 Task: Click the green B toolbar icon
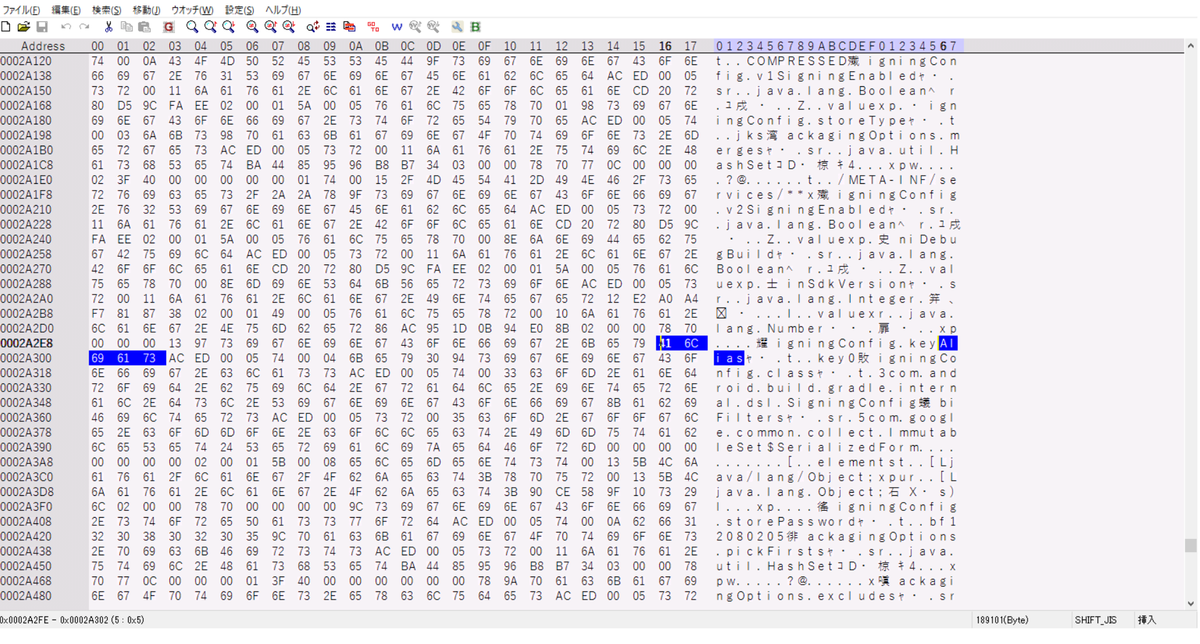475,27
